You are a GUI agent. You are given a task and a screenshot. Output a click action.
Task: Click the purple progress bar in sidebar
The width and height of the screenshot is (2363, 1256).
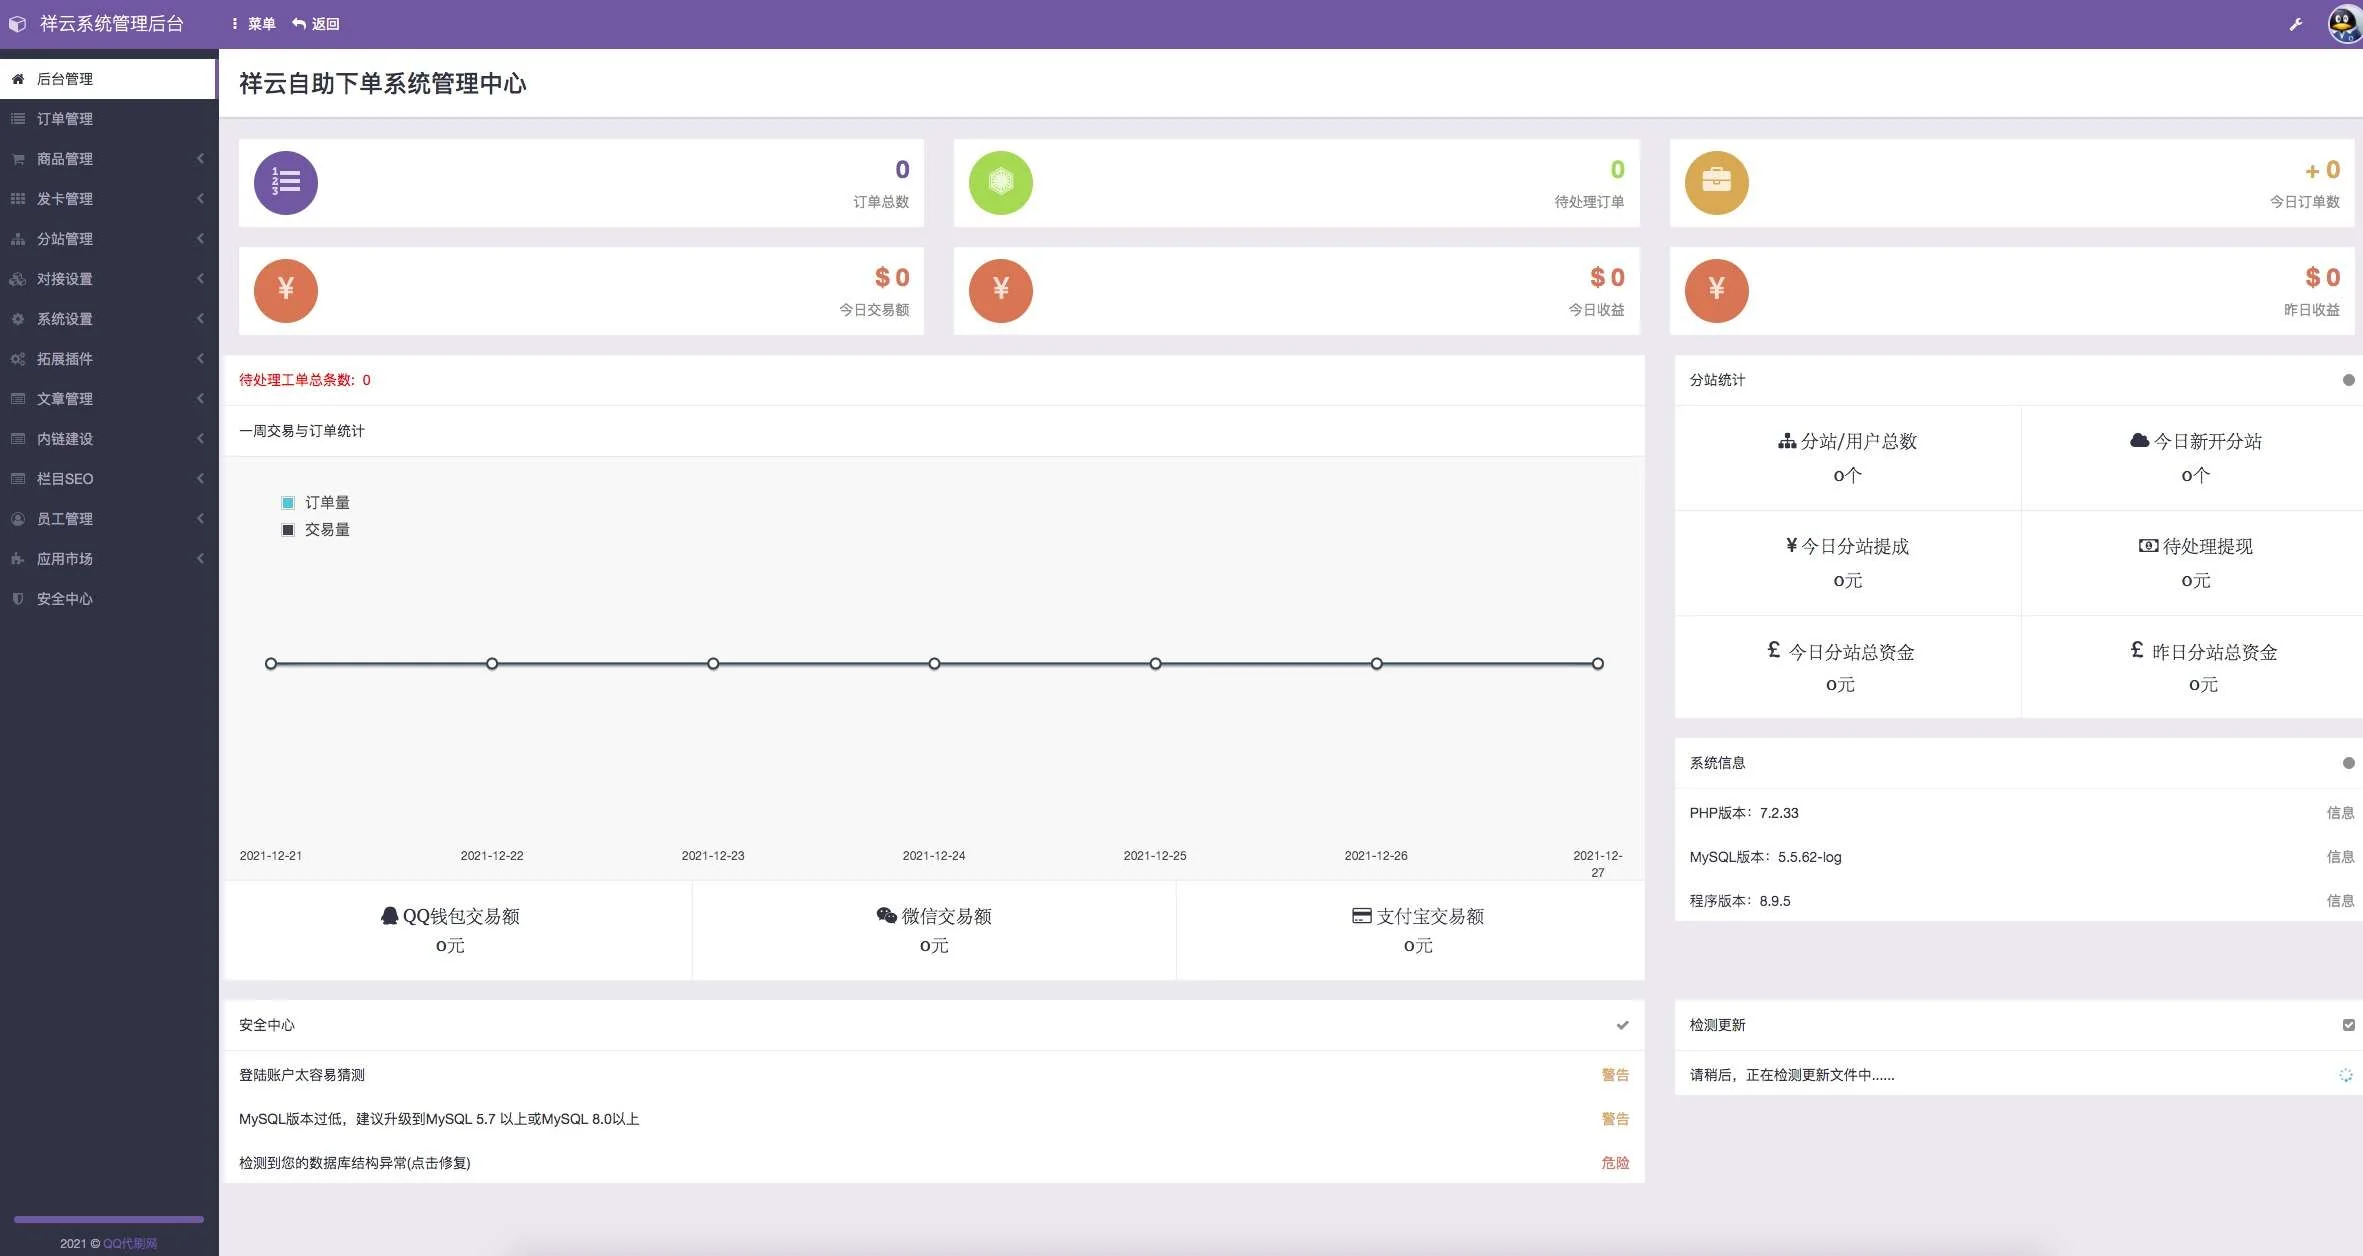click(x=108, y=1219)
